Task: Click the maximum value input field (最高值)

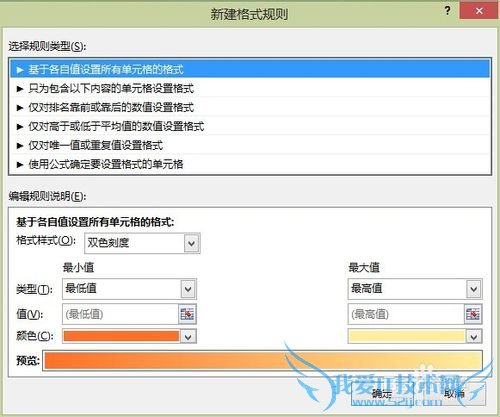Action: point(406,314)
